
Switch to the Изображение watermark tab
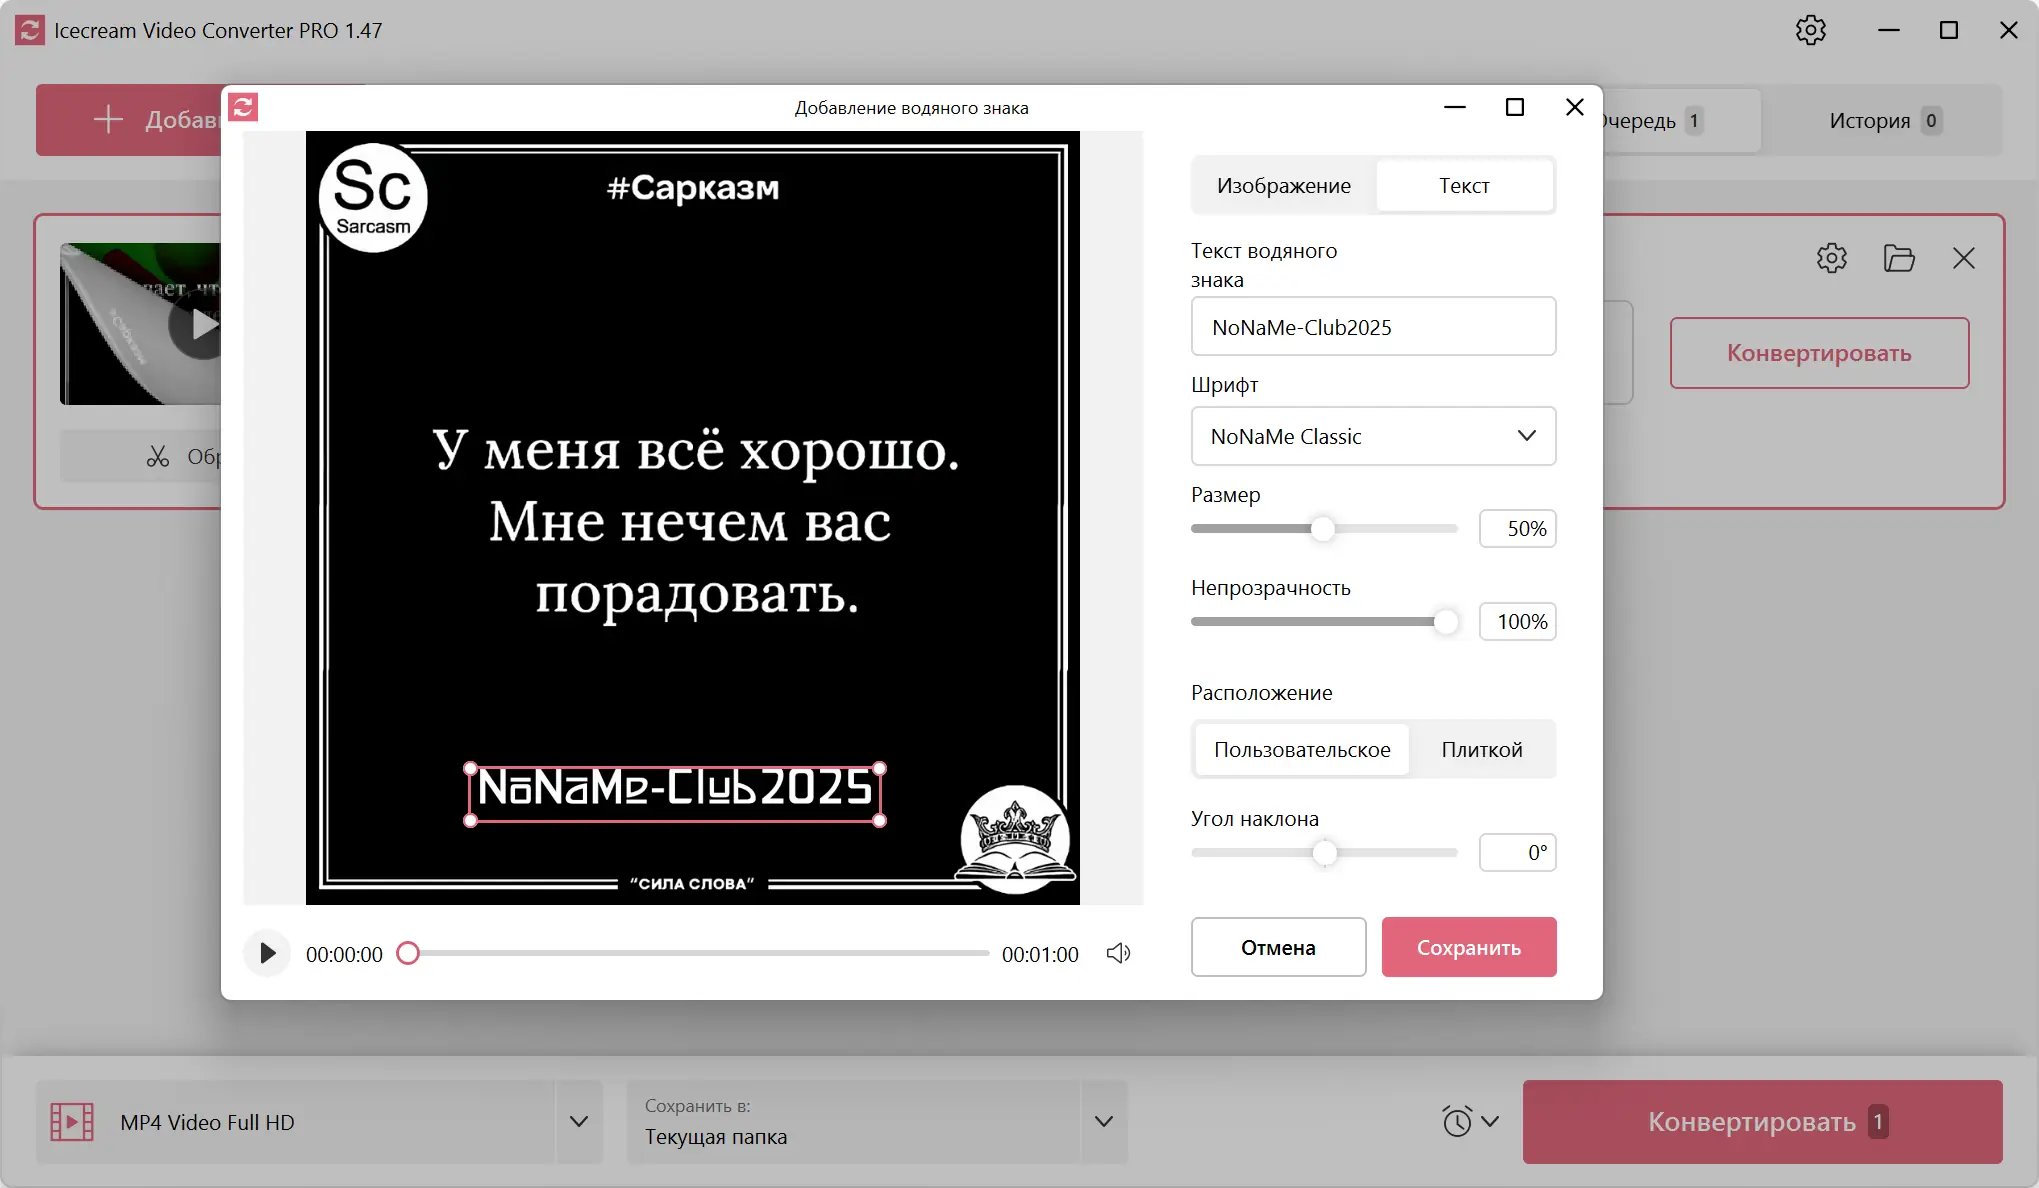click(x=1283, y=186)
